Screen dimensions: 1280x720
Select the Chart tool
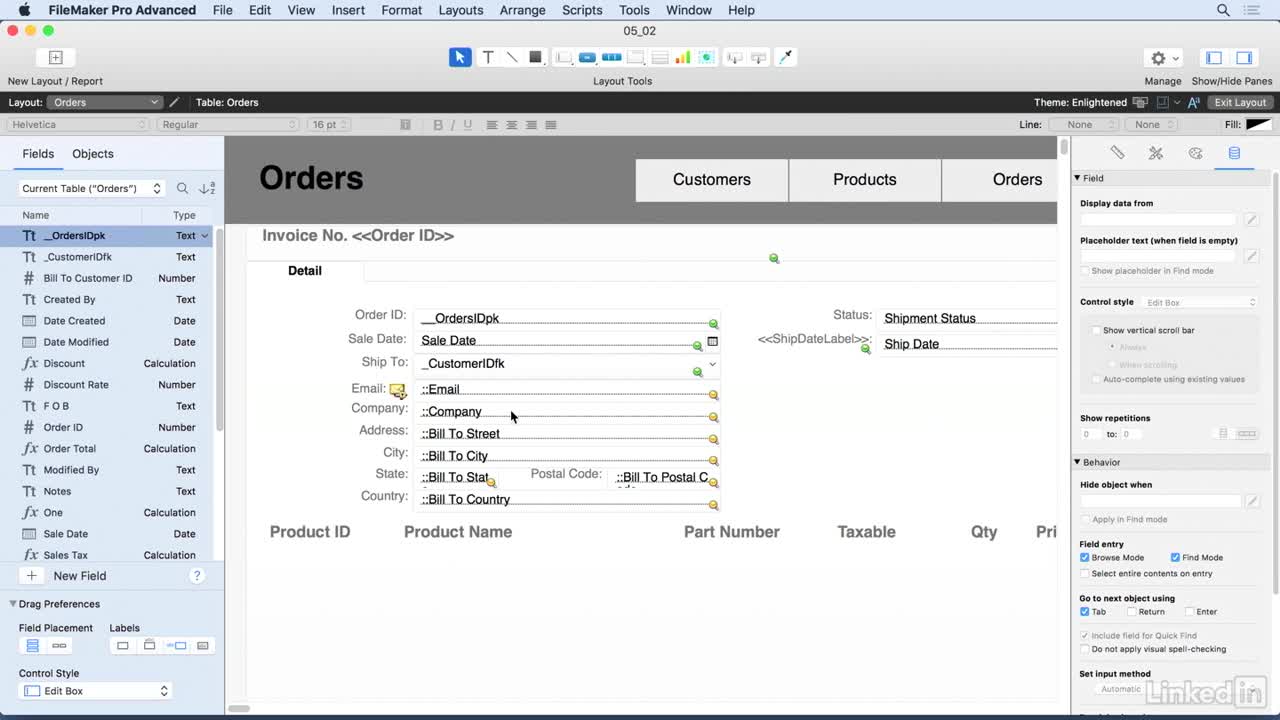tap(683, 57)
